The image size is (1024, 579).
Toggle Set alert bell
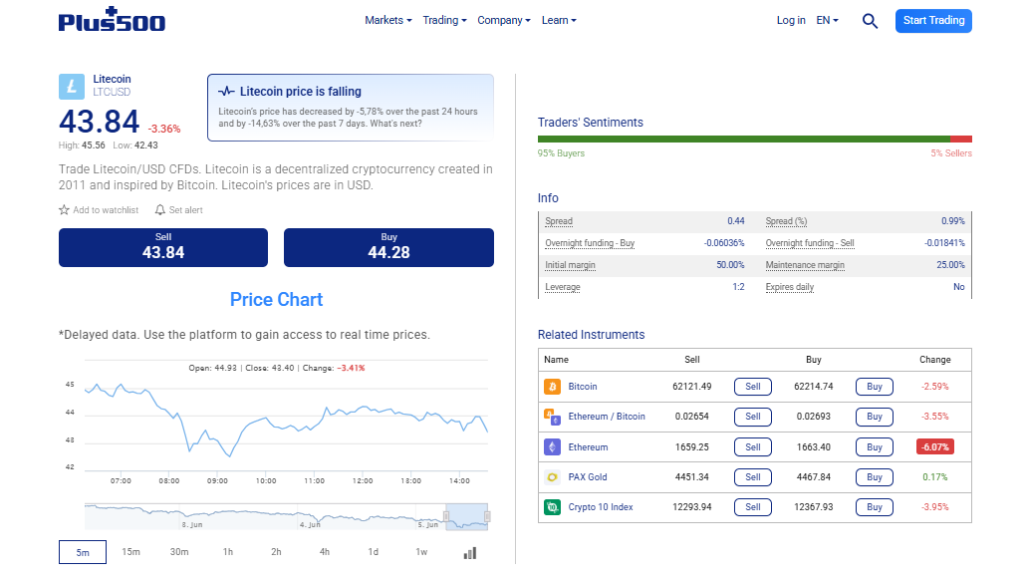coord(159,210)
